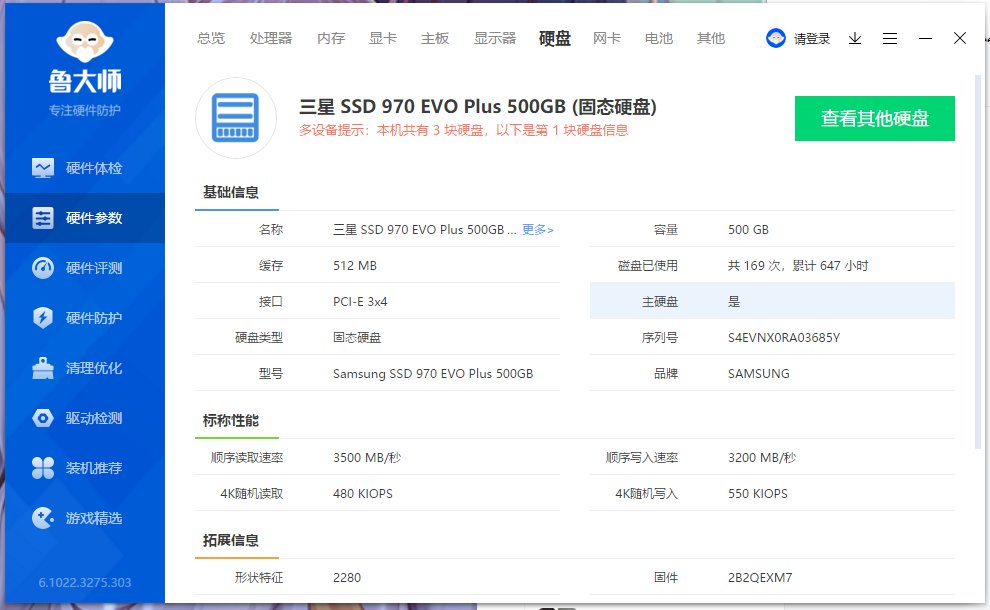Click the 共 169 次 usage value

[798, 266]
